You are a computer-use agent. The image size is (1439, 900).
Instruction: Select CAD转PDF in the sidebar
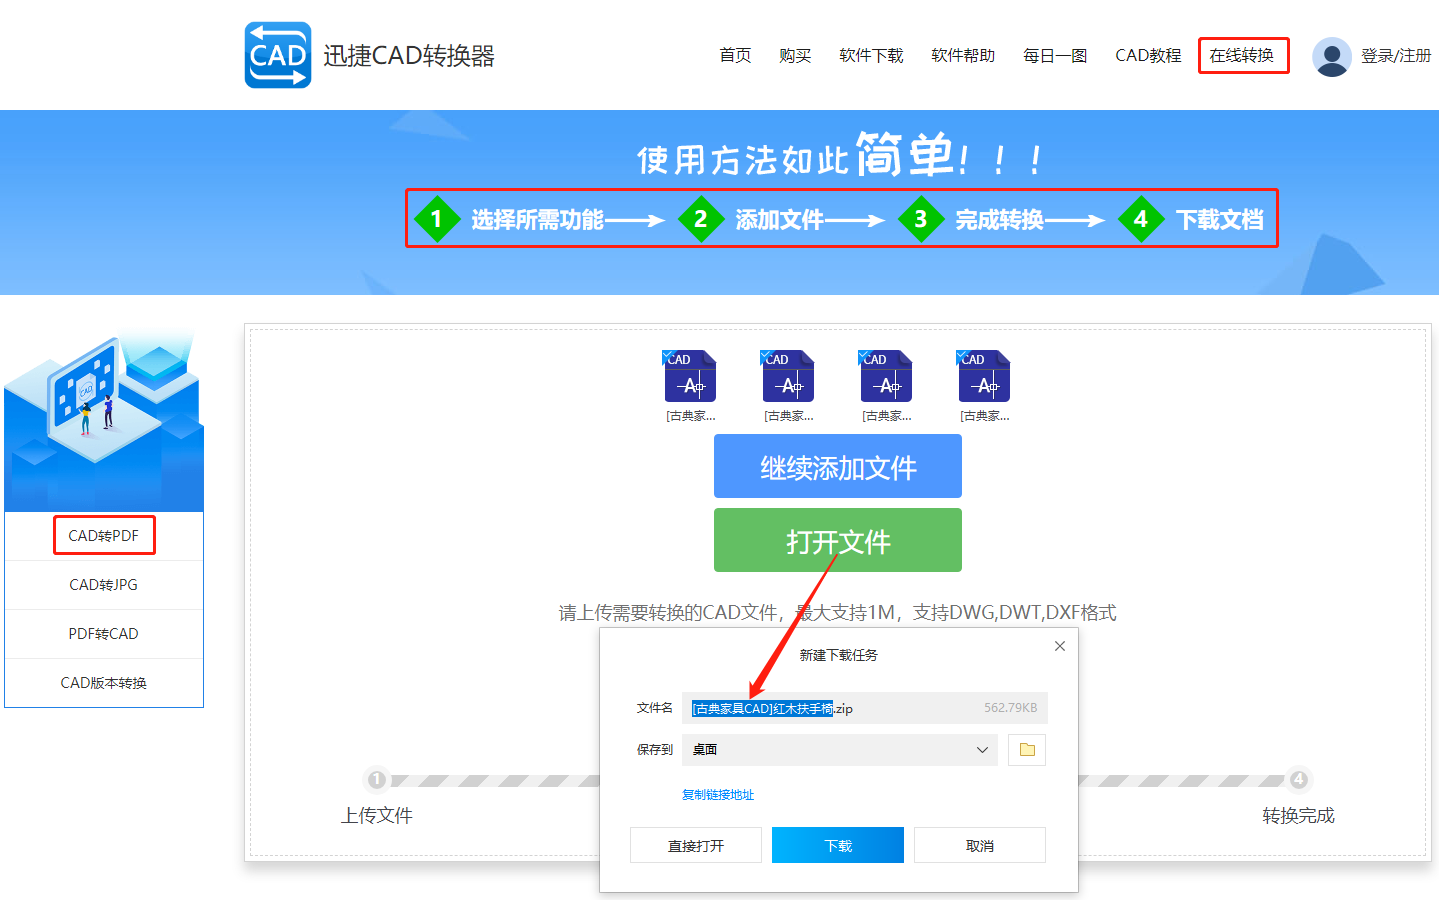tap(104, 536)
